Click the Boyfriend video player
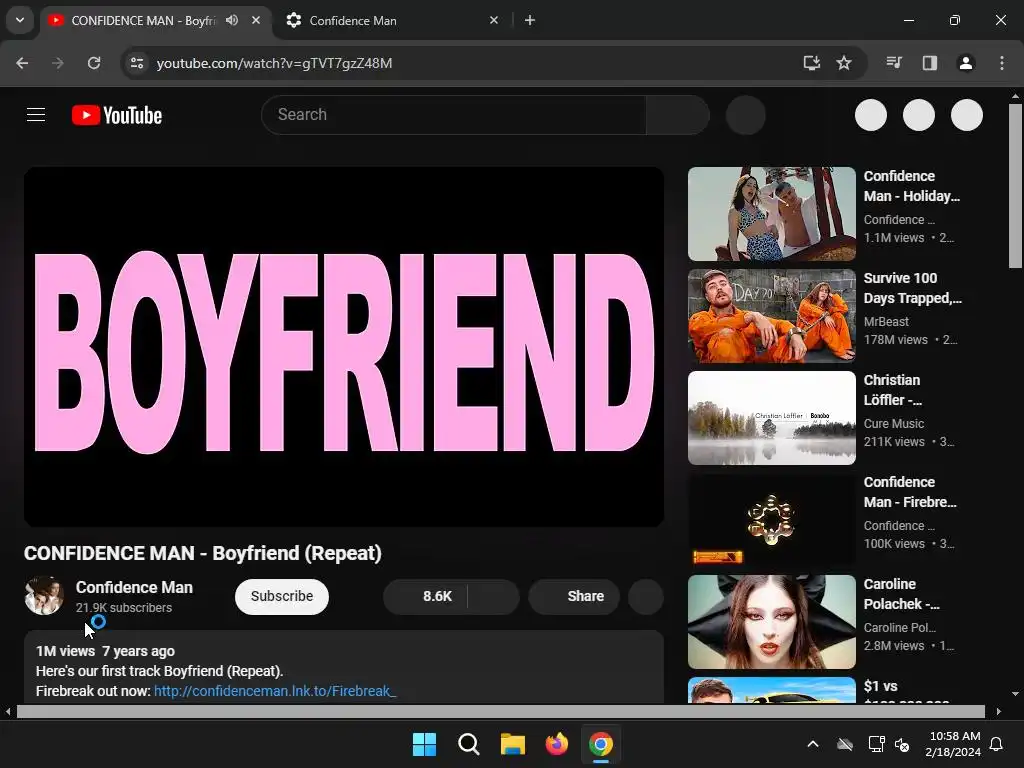This screenshot has height=768, width=1024. [x=344, y=347]
